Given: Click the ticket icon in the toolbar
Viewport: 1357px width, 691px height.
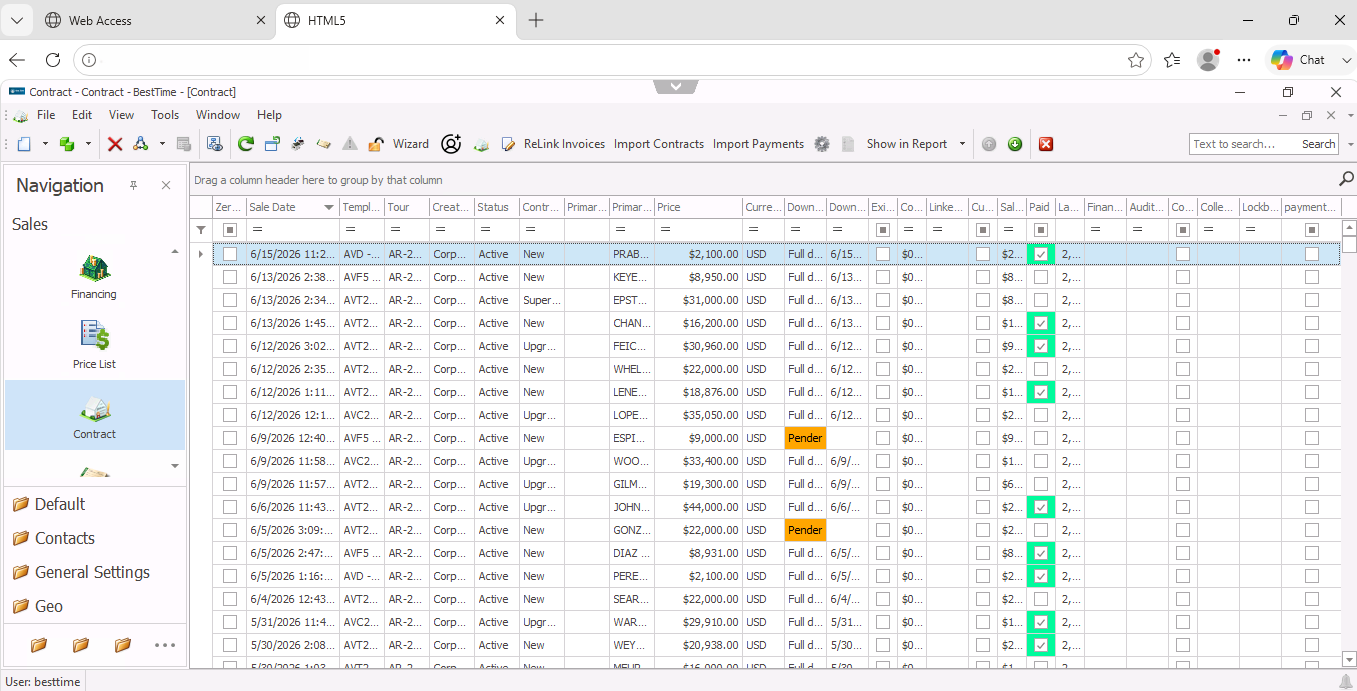Looking at the screenshot, I should click(324, 144).
